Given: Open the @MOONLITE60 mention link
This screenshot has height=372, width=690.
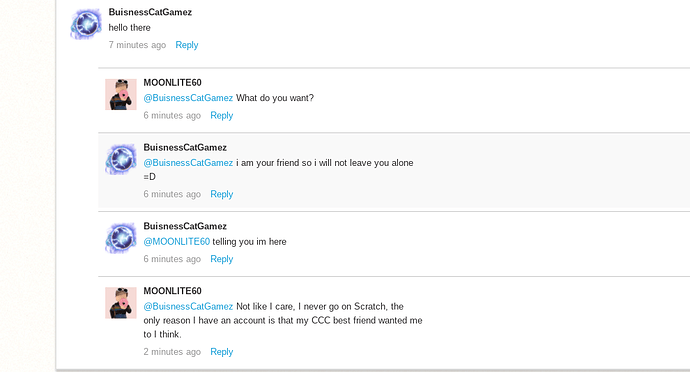Looking at the screenshot, I should 176,241.
